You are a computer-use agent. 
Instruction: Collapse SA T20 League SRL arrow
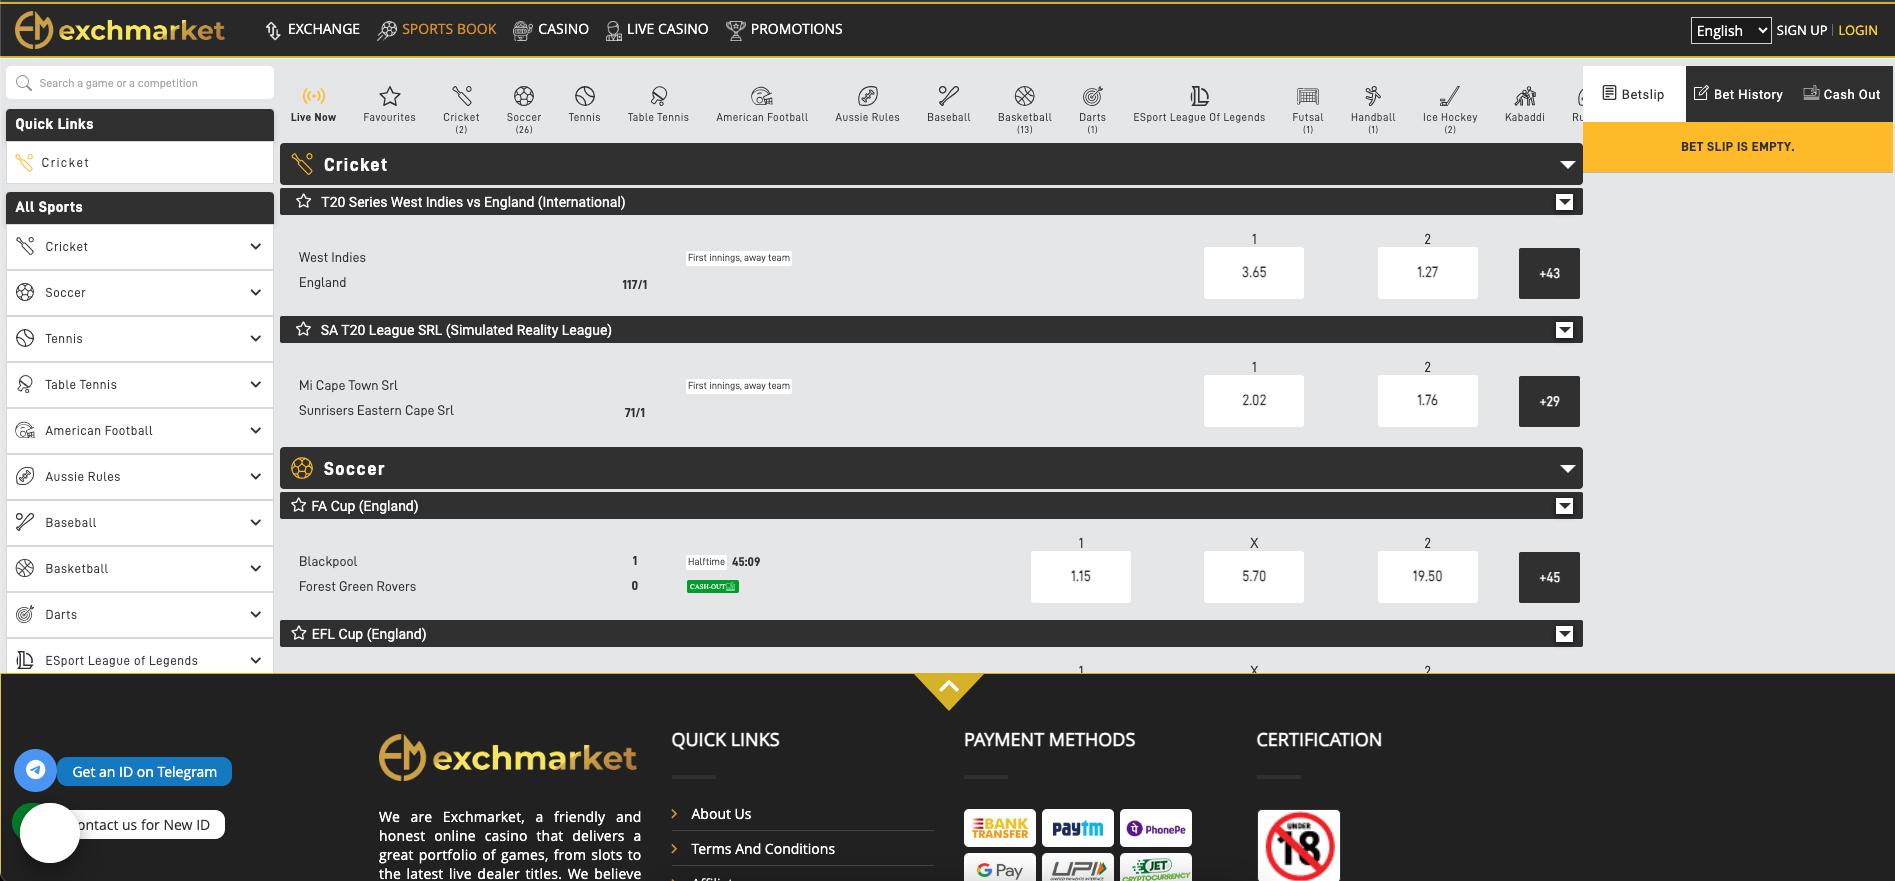coord(1565,330)
